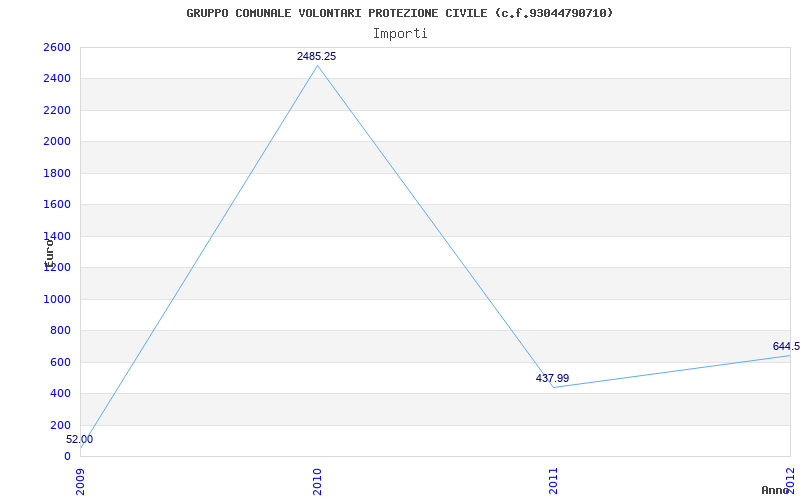Click the 2010 x-axis year label

click(x=317, y=480)
